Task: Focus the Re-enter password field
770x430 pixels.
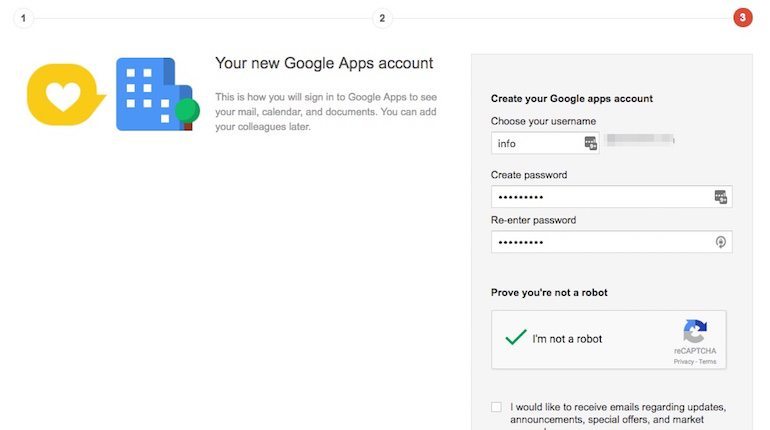Action: [611, 242]
